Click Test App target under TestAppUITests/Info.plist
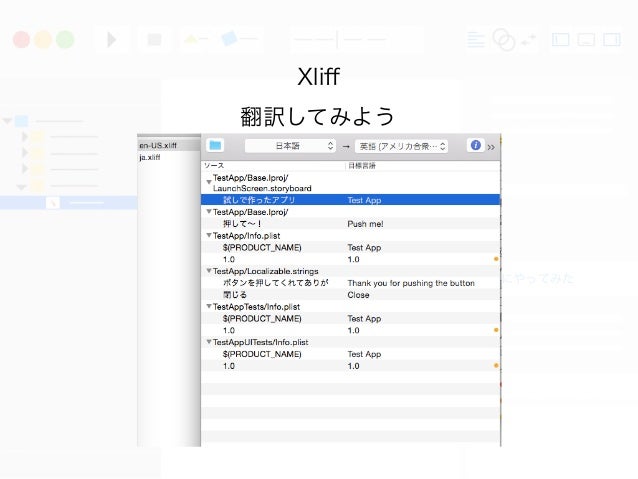This screenshot has width=638, height=479. [364, 354]
